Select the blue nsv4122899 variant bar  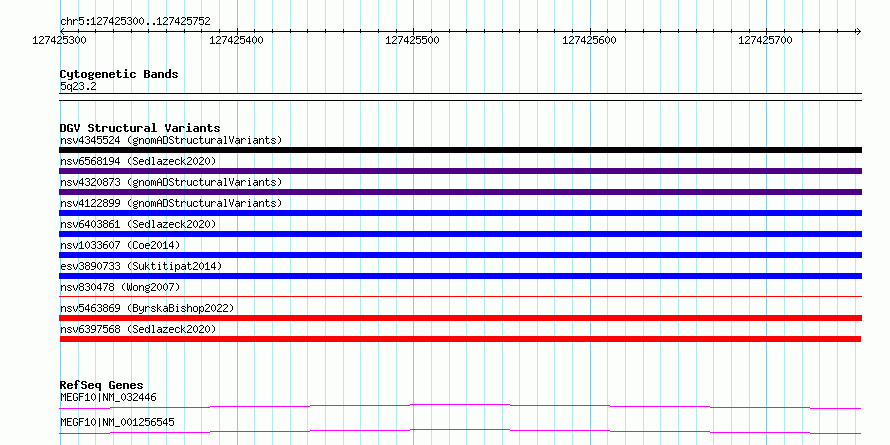(460, 213)
